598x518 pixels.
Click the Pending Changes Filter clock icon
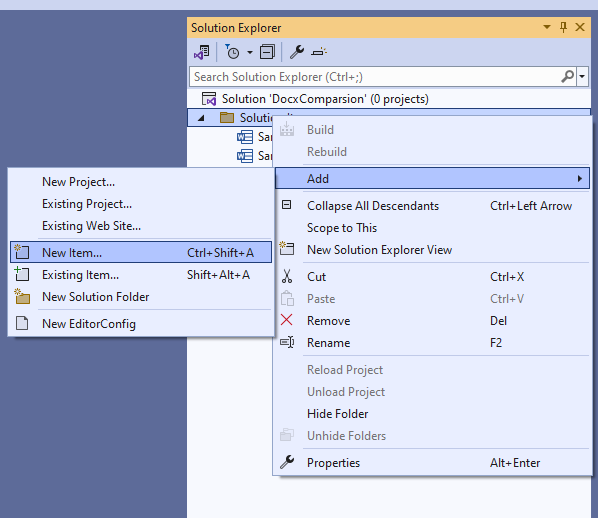pos(232,52)
